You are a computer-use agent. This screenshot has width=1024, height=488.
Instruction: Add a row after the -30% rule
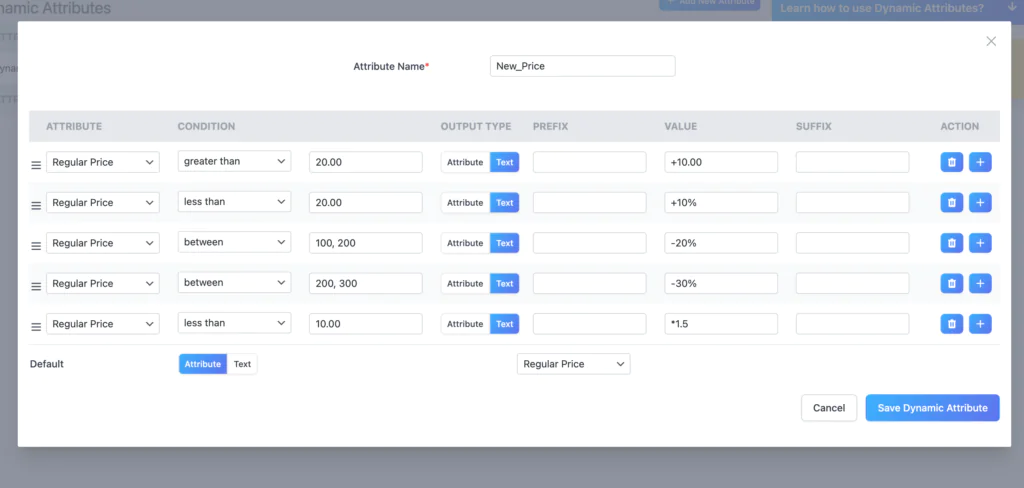(980, 284)
